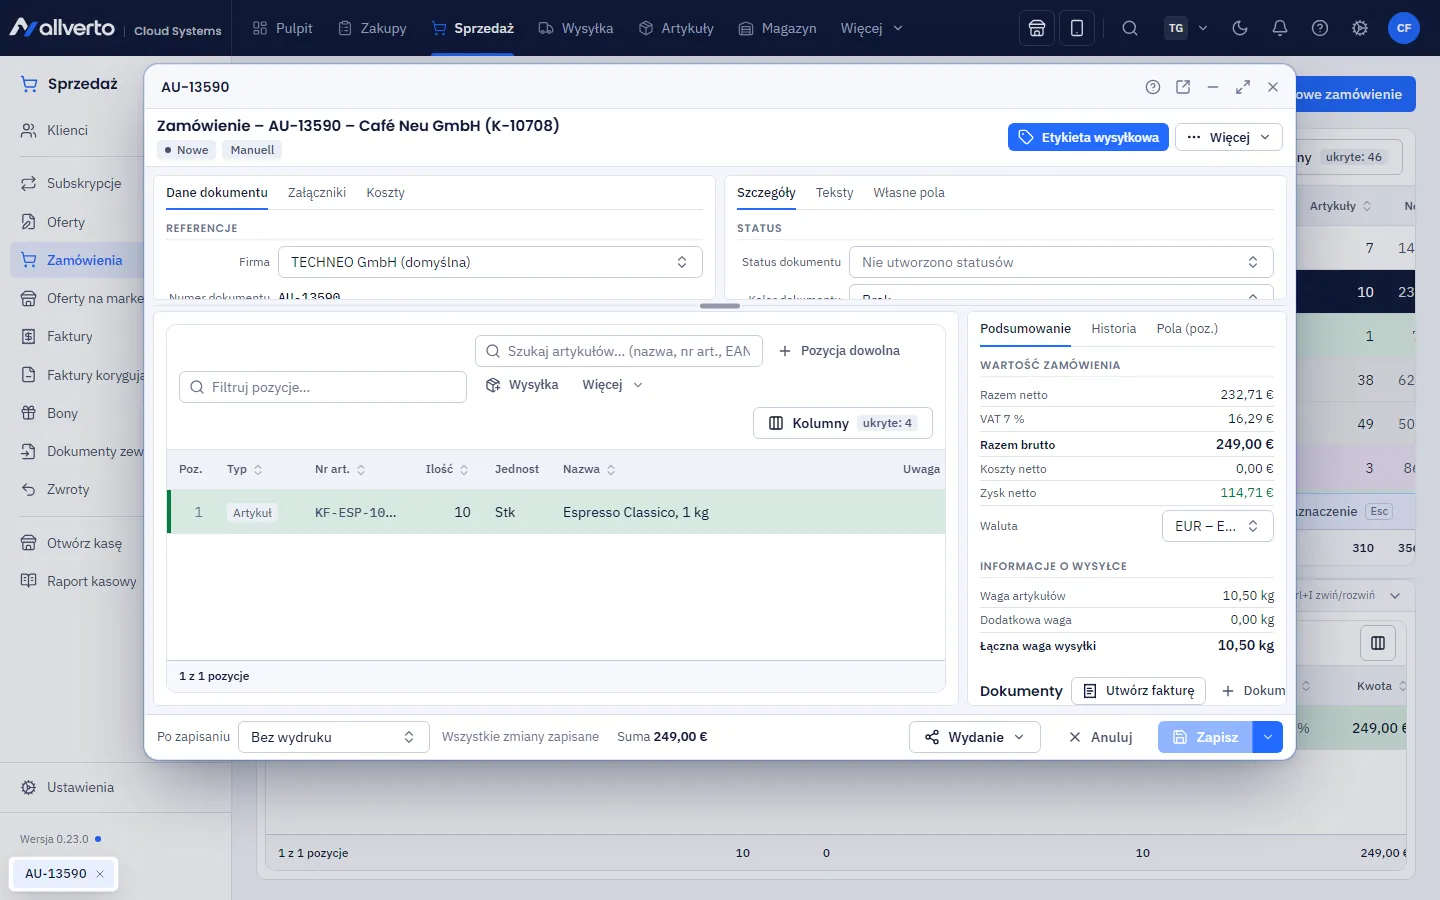Open Ustawienia in the sidebar

[x=80, y=788]
